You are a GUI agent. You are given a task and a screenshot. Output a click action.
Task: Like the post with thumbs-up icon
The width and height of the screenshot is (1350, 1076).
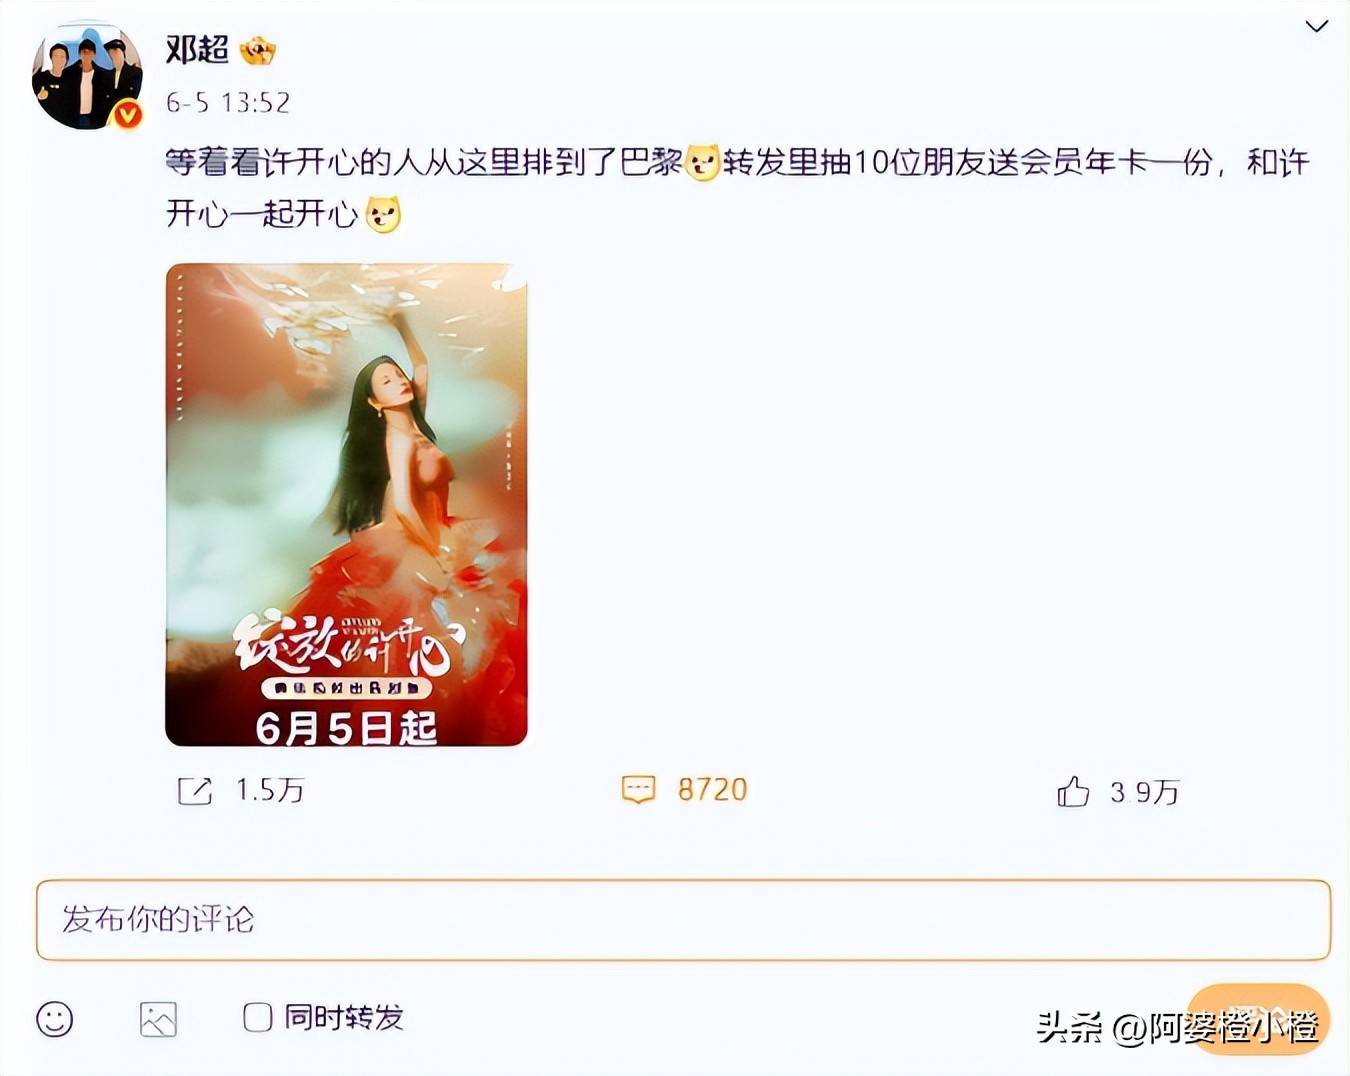click(x=1073, y=791)
